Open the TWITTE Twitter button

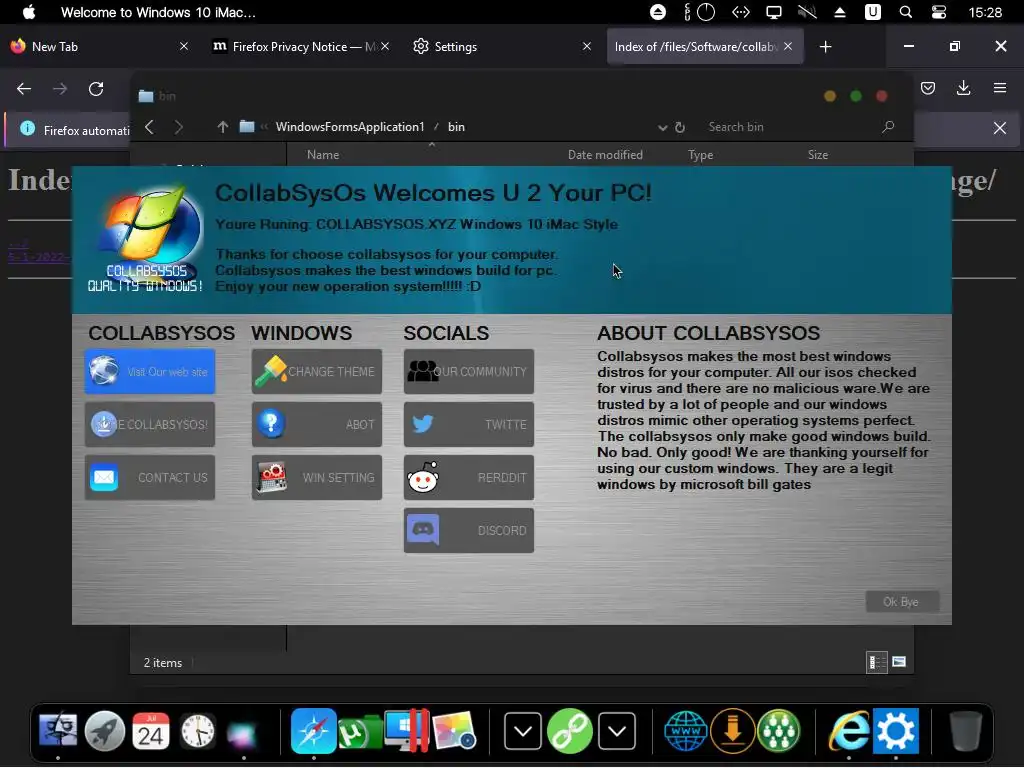(x=469, y=424)
